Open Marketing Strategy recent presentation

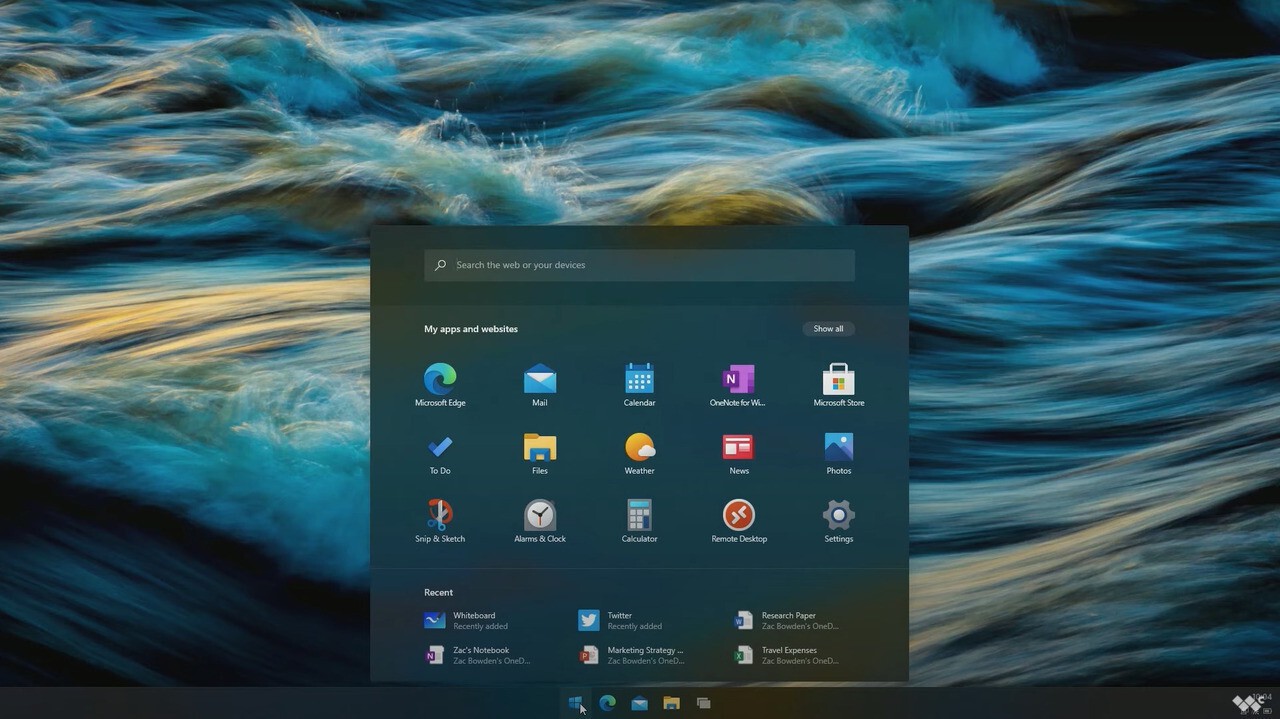coord(631,655)
